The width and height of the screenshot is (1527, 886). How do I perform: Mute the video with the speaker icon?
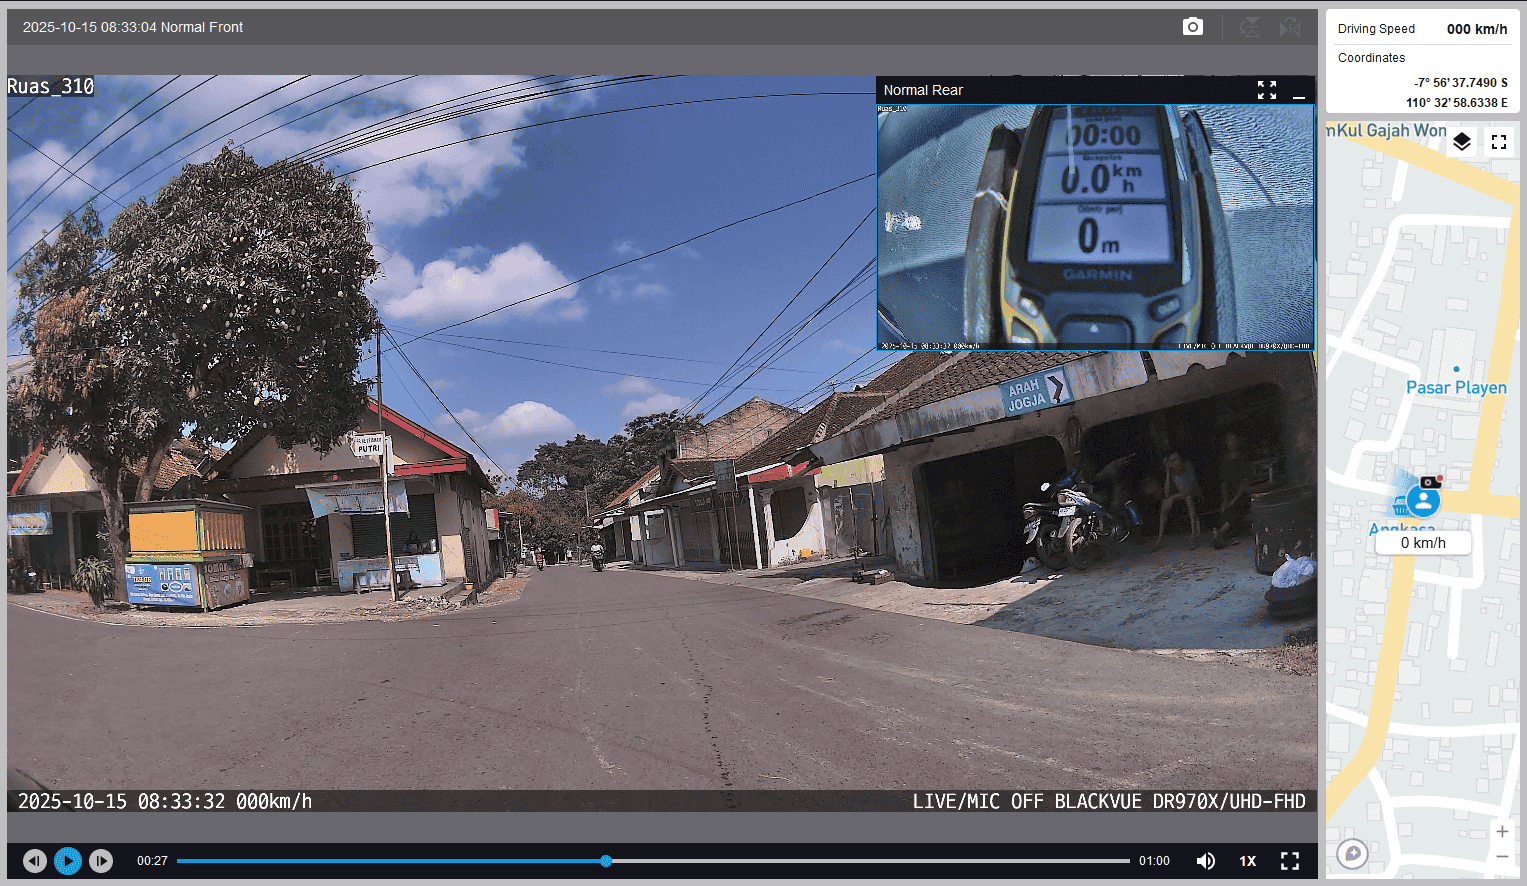pyautogui.click(x=1206, y=861)
